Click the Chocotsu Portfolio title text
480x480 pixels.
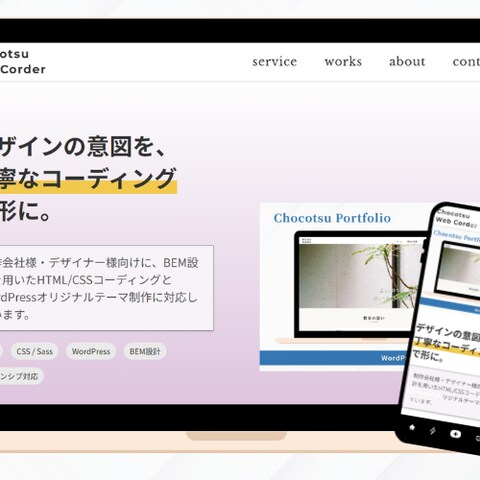click(332, 218)
